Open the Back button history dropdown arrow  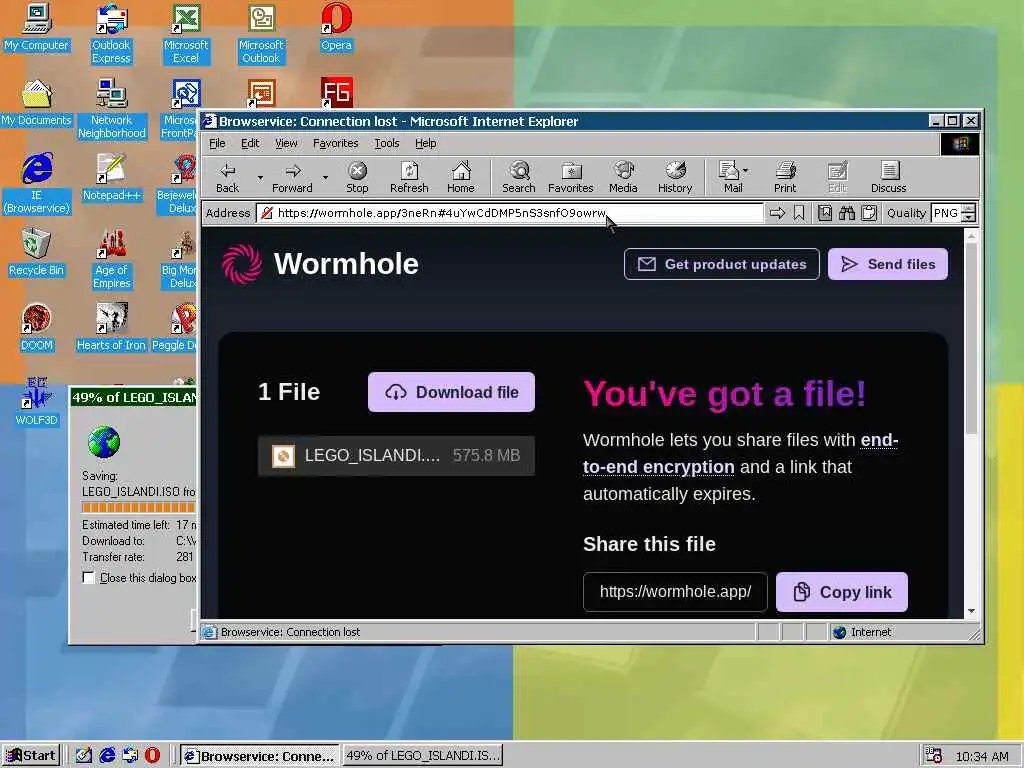tap(260, 178)
